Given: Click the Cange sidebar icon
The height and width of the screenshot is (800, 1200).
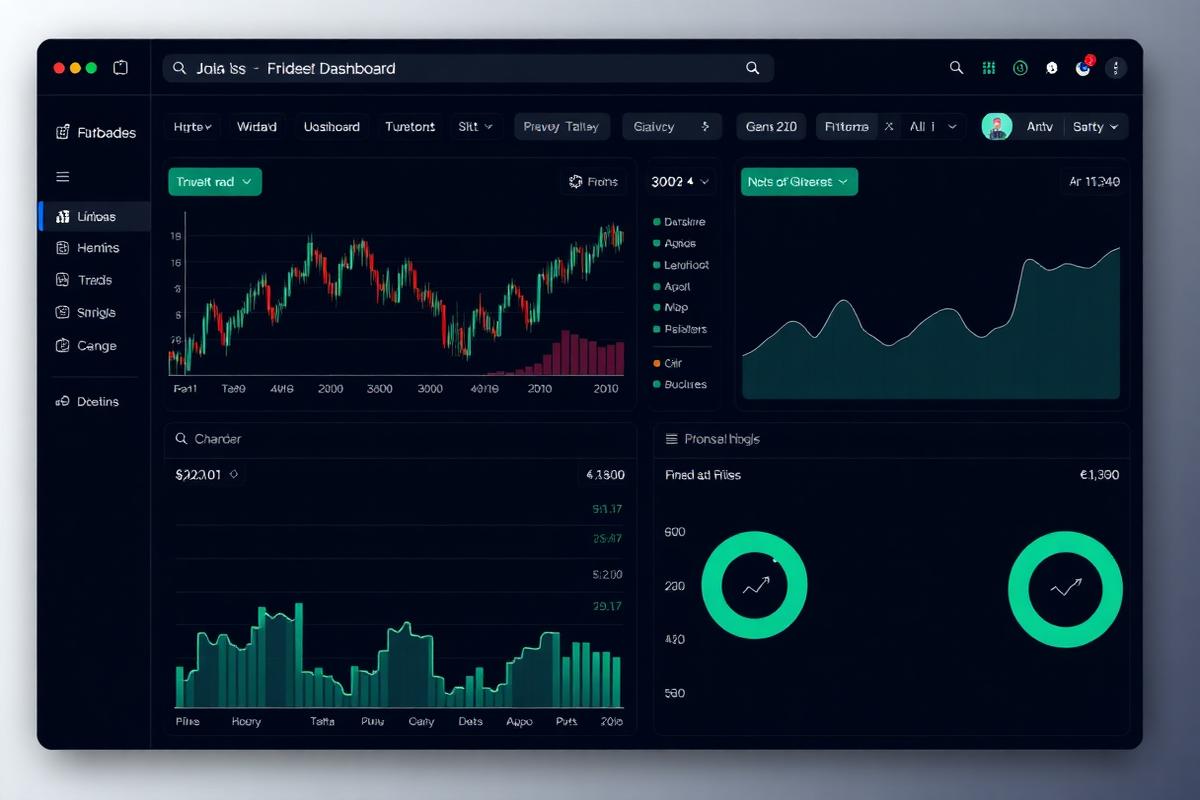Looking at the screenshot, I should (x=61, y=345).
